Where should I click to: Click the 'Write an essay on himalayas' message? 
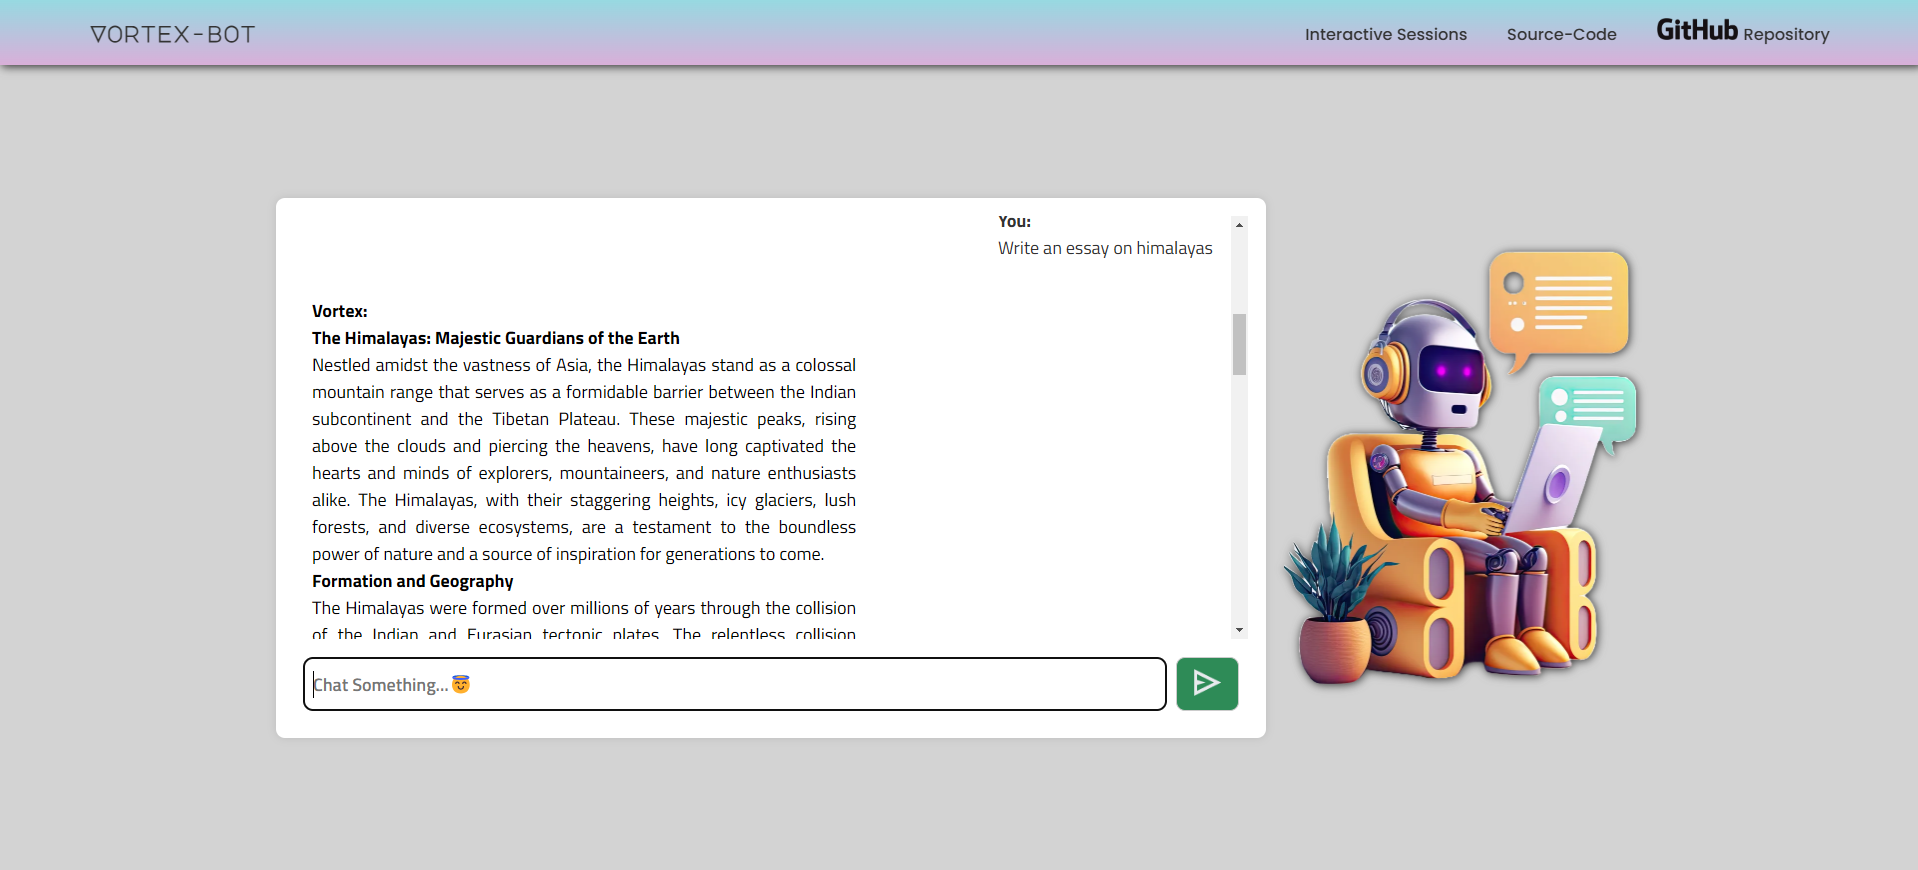1104,248
